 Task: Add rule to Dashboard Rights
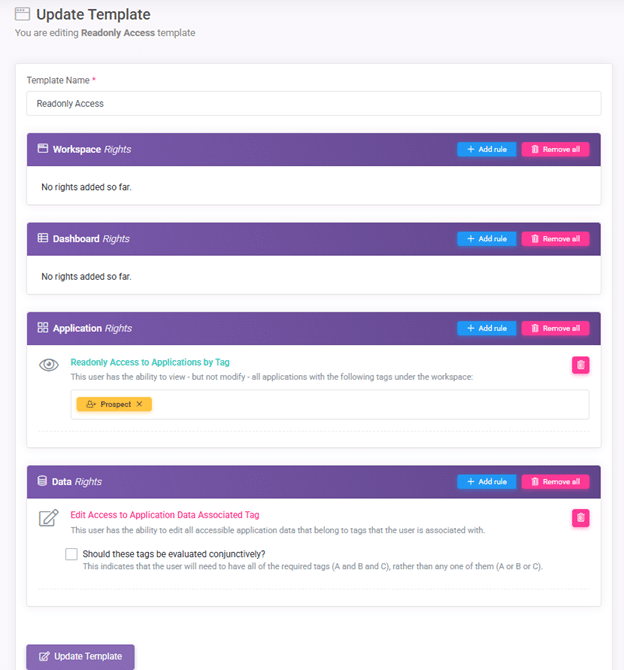point(486,239)
